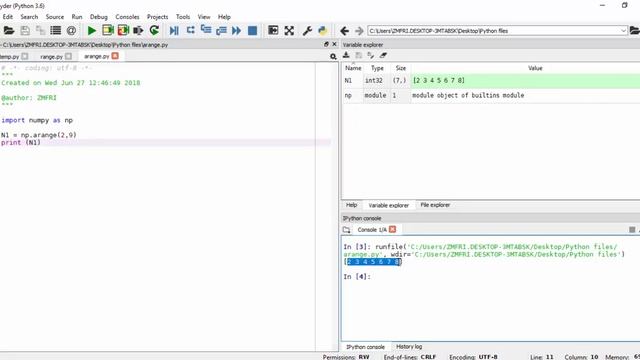Sort variables by the Type column header
640x360 pixels.
click(377, 68)
